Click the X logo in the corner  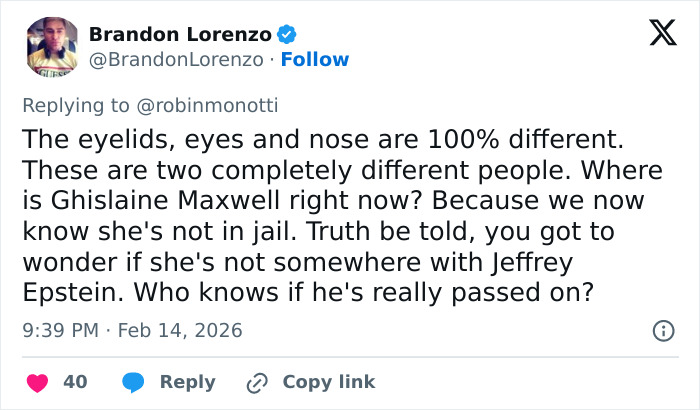656,35
